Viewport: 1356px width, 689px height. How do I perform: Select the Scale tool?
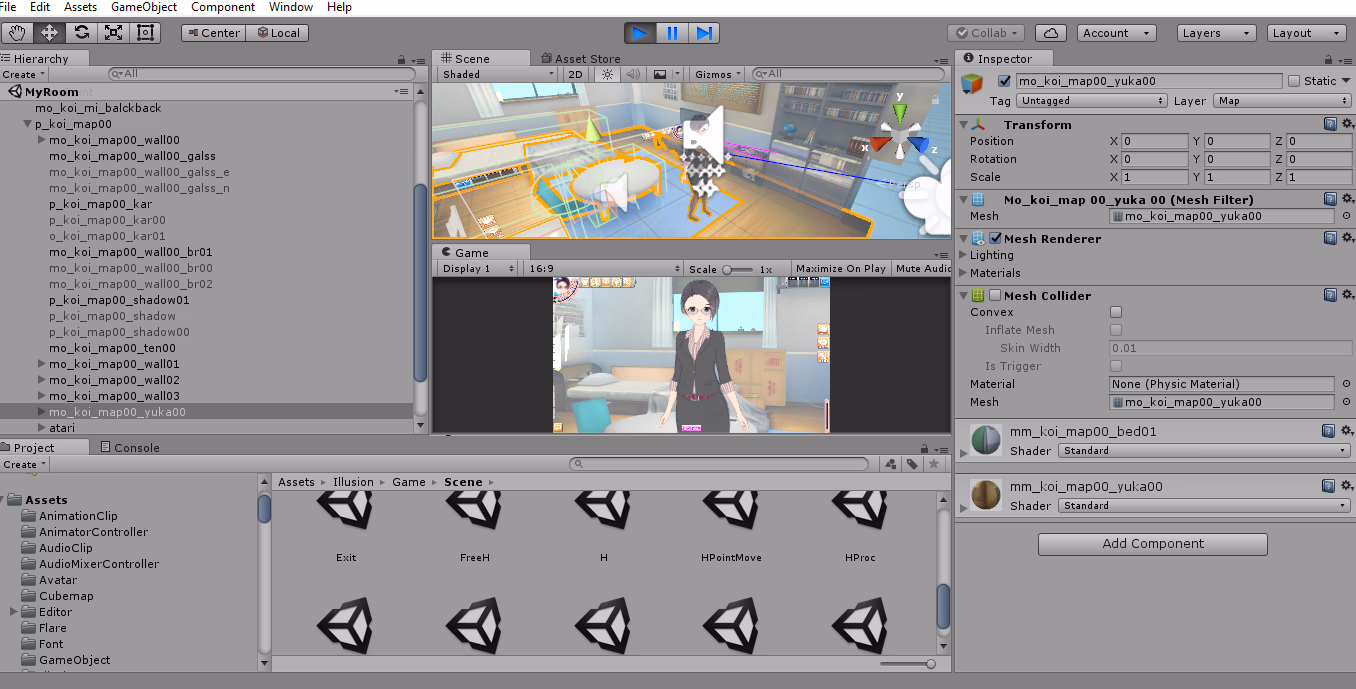[113, 33]
